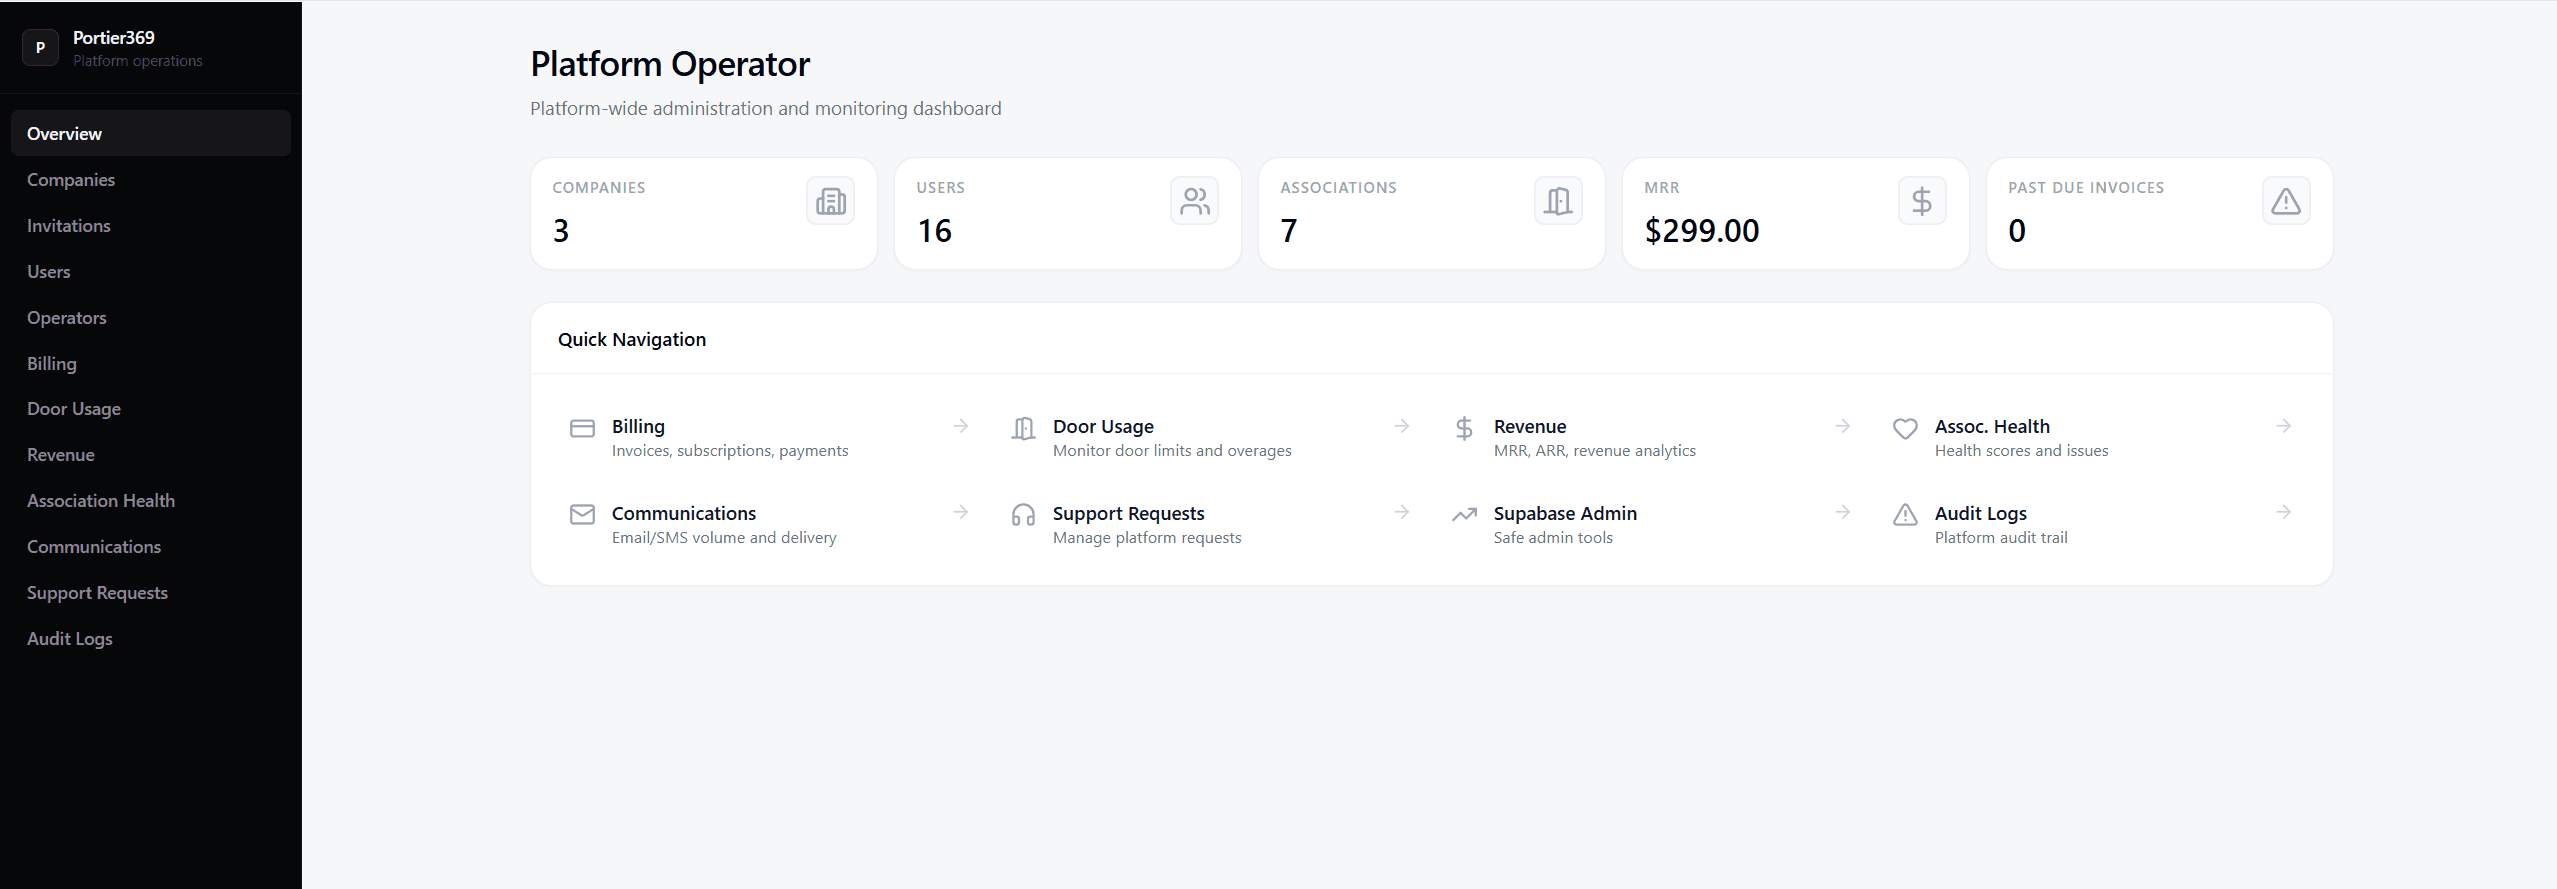The image size is (2557, 889).
Task: Click the arrow next to Communications quick link
Action: point(961,512)
